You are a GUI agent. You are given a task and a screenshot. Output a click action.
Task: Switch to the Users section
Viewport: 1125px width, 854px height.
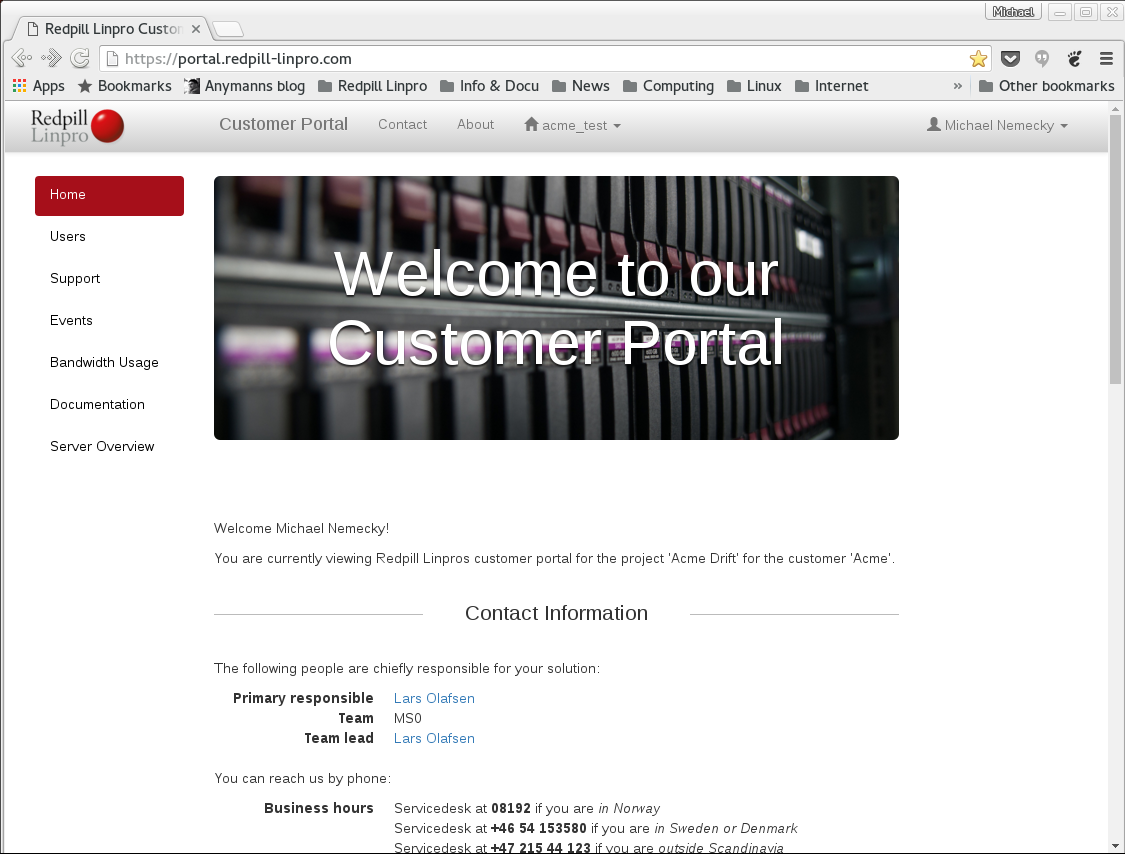[67, 236]
